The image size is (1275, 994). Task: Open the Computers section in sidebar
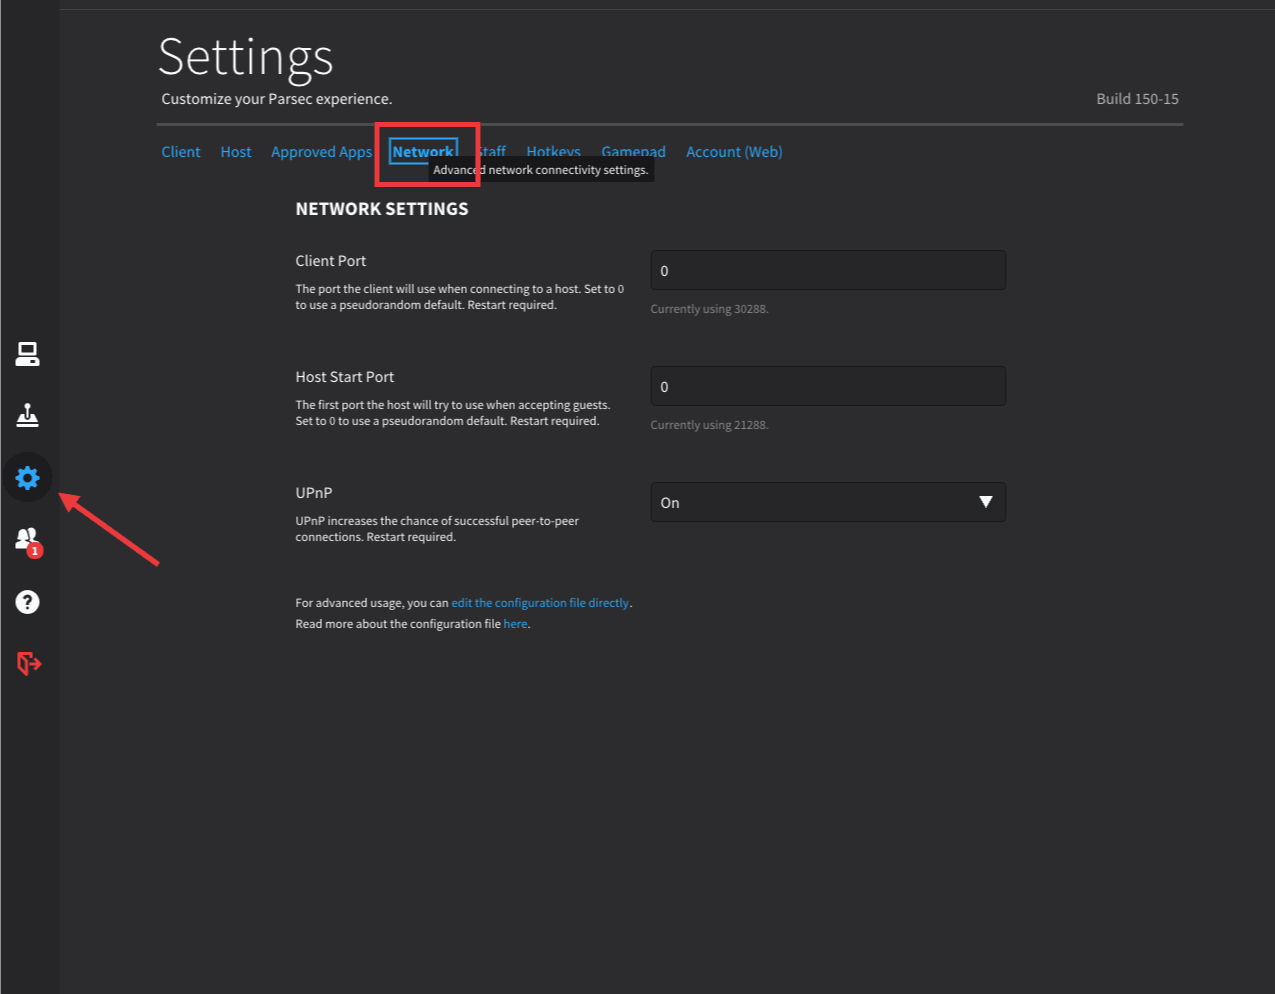(27, 354)
